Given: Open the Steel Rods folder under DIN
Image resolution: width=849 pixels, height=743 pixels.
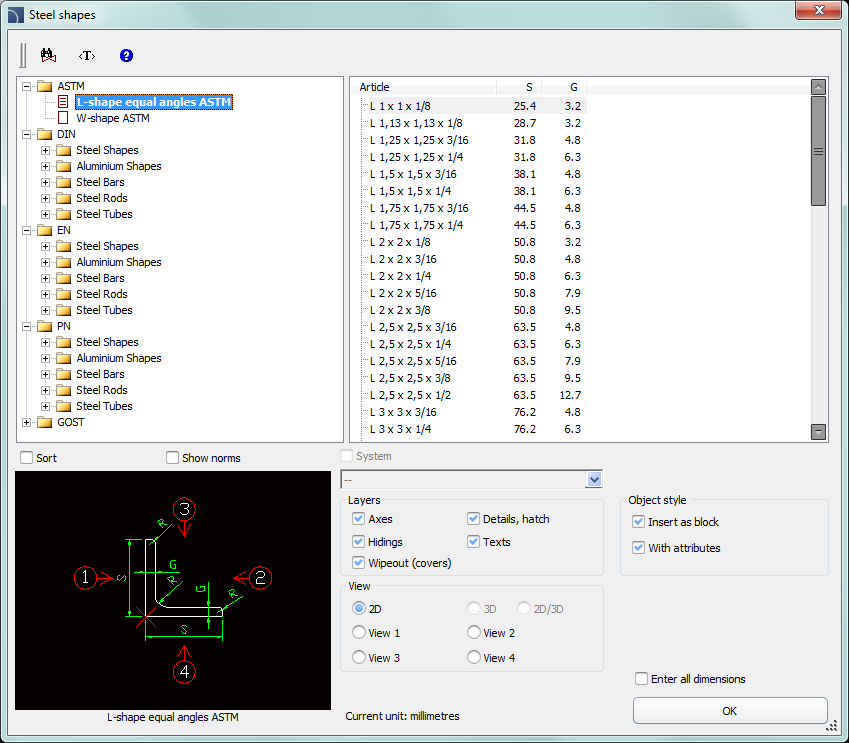Looking at the screenshot, I should 102,198.
